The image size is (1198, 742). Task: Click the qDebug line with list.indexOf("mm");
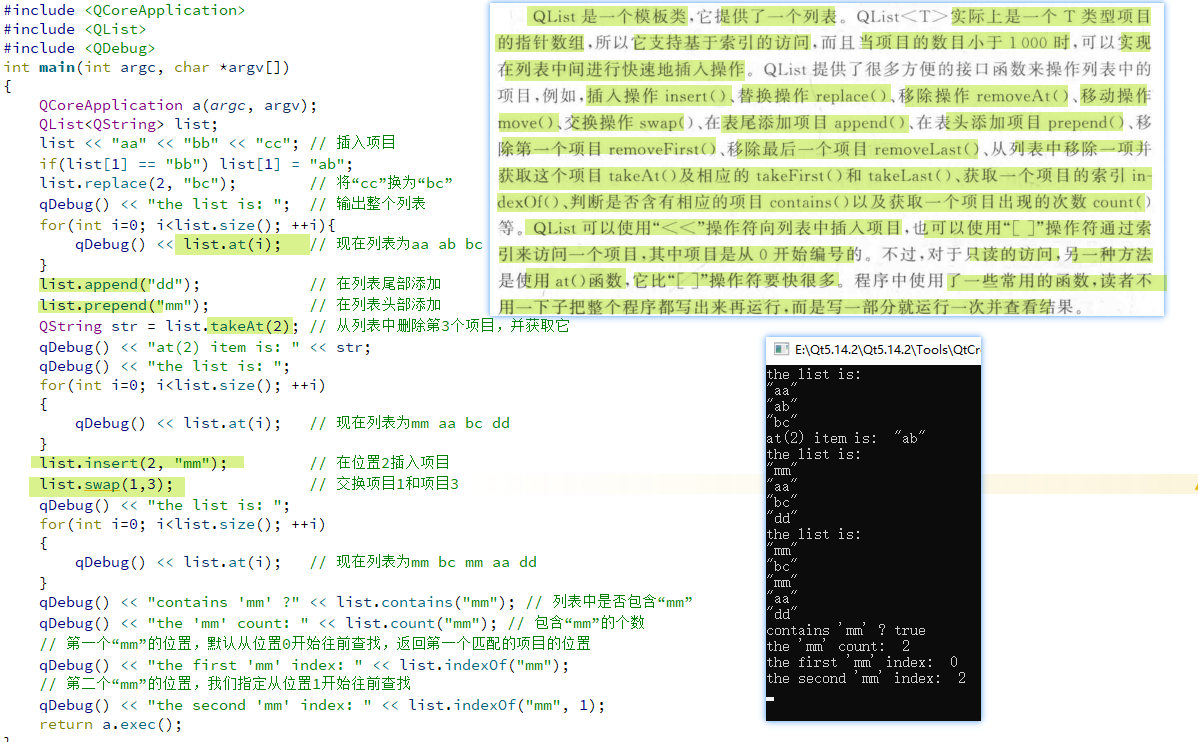point(304,665)
